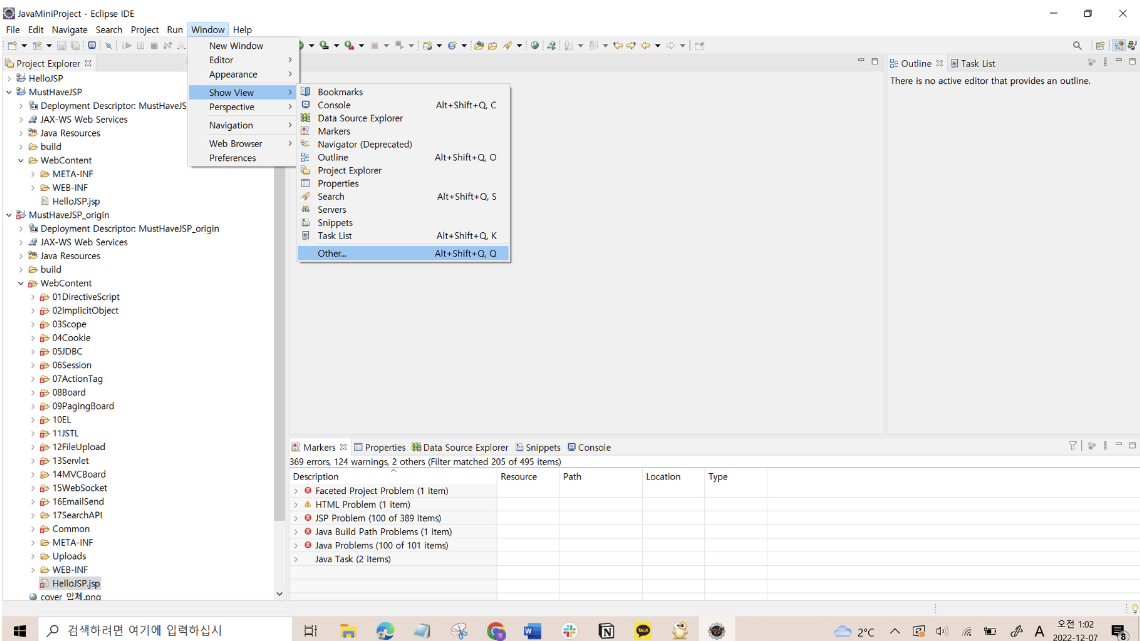The height and width of the screenshot is (641, 1140).
Task: Select the Java Task (2 items) row
Action: pyautogui.click(x=352, y=559)
